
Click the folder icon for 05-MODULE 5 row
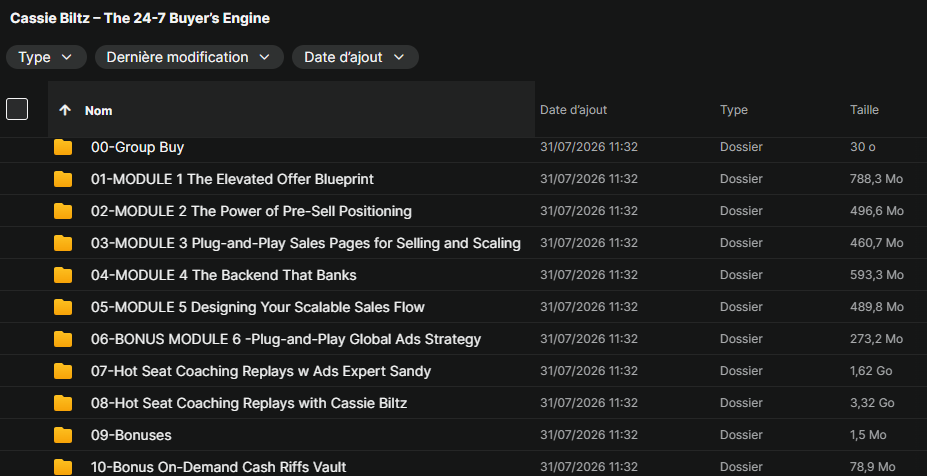point(63,307)
